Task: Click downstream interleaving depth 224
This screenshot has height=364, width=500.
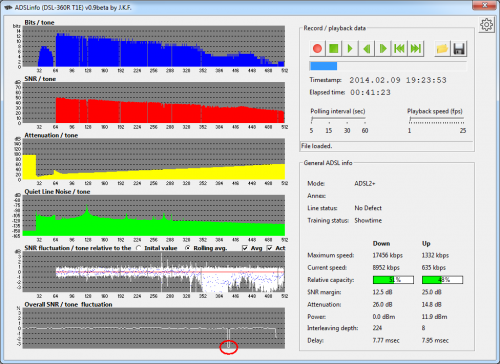Action: (x=377, y=328)
